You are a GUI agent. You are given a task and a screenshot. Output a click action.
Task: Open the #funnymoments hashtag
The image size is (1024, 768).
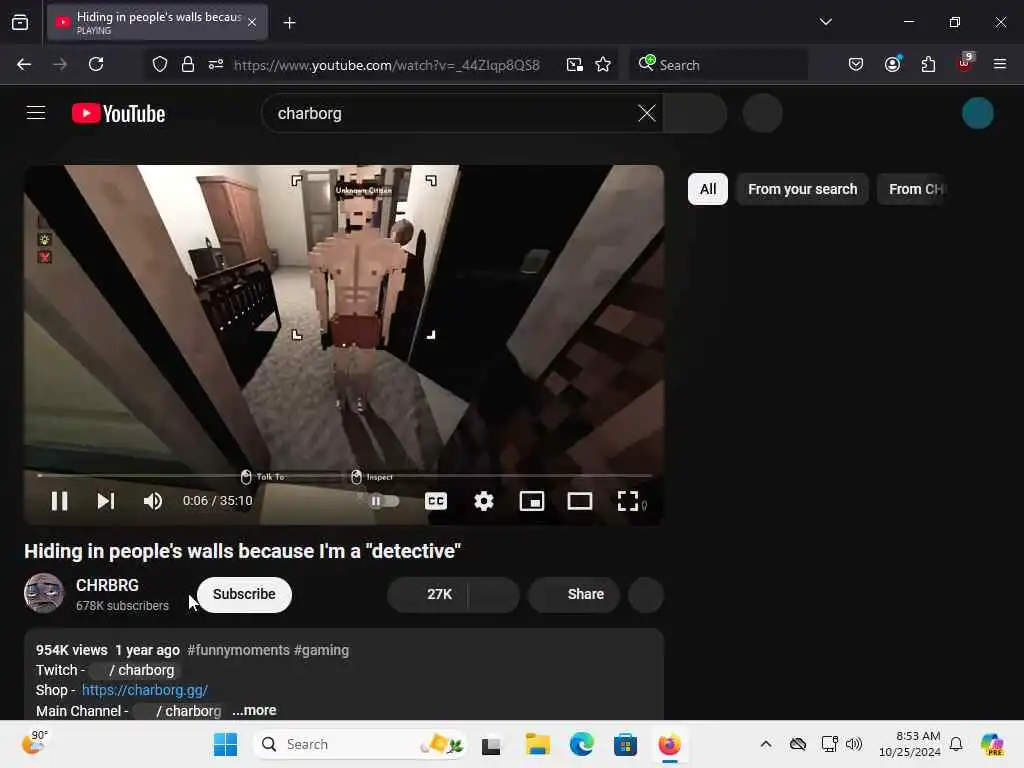click(x=238, y=650)
